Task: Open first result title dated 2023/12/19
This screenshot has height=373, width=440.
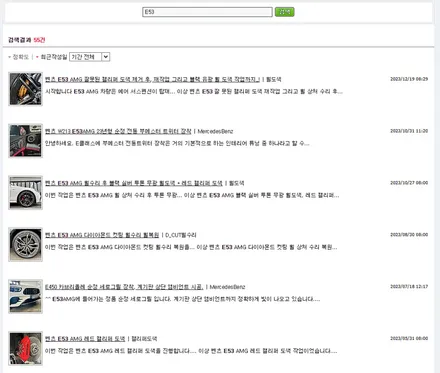Action: (152, 79)
